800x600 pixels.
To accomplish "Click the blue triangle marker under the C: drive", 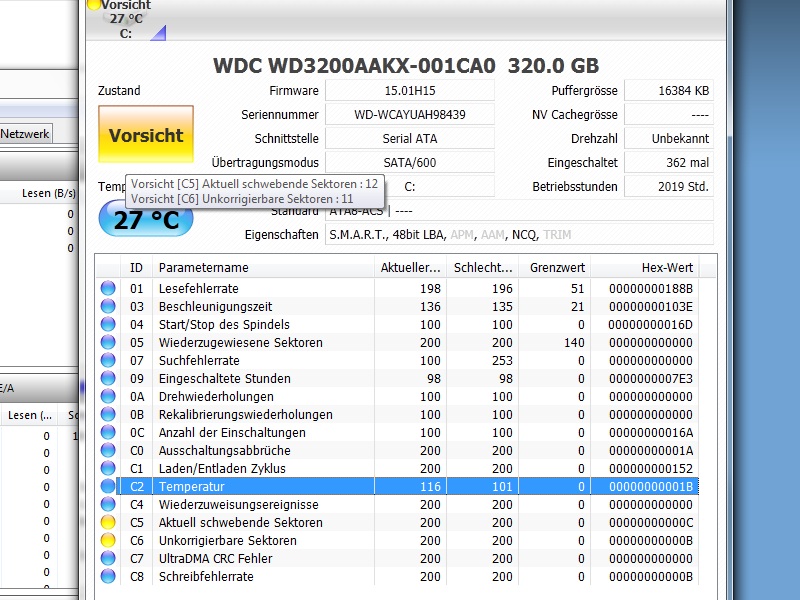I will [159, 33].
